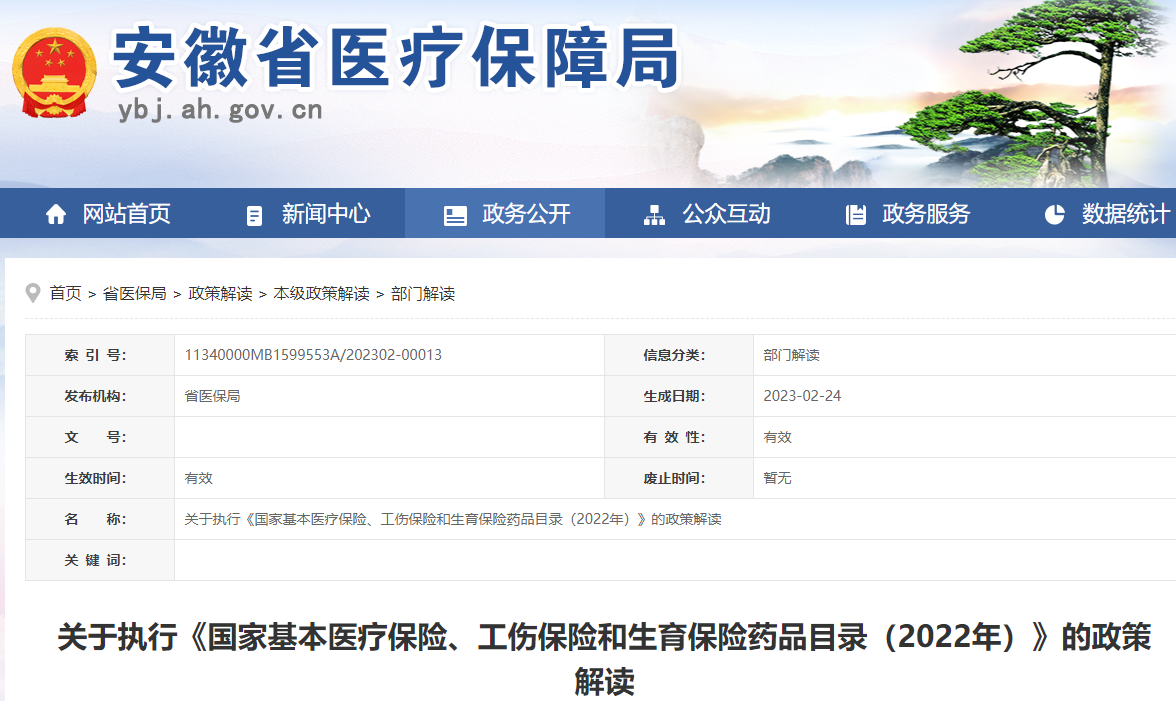
Task: Open the 网站首页 menu item
Action: [x=127, y=214]
